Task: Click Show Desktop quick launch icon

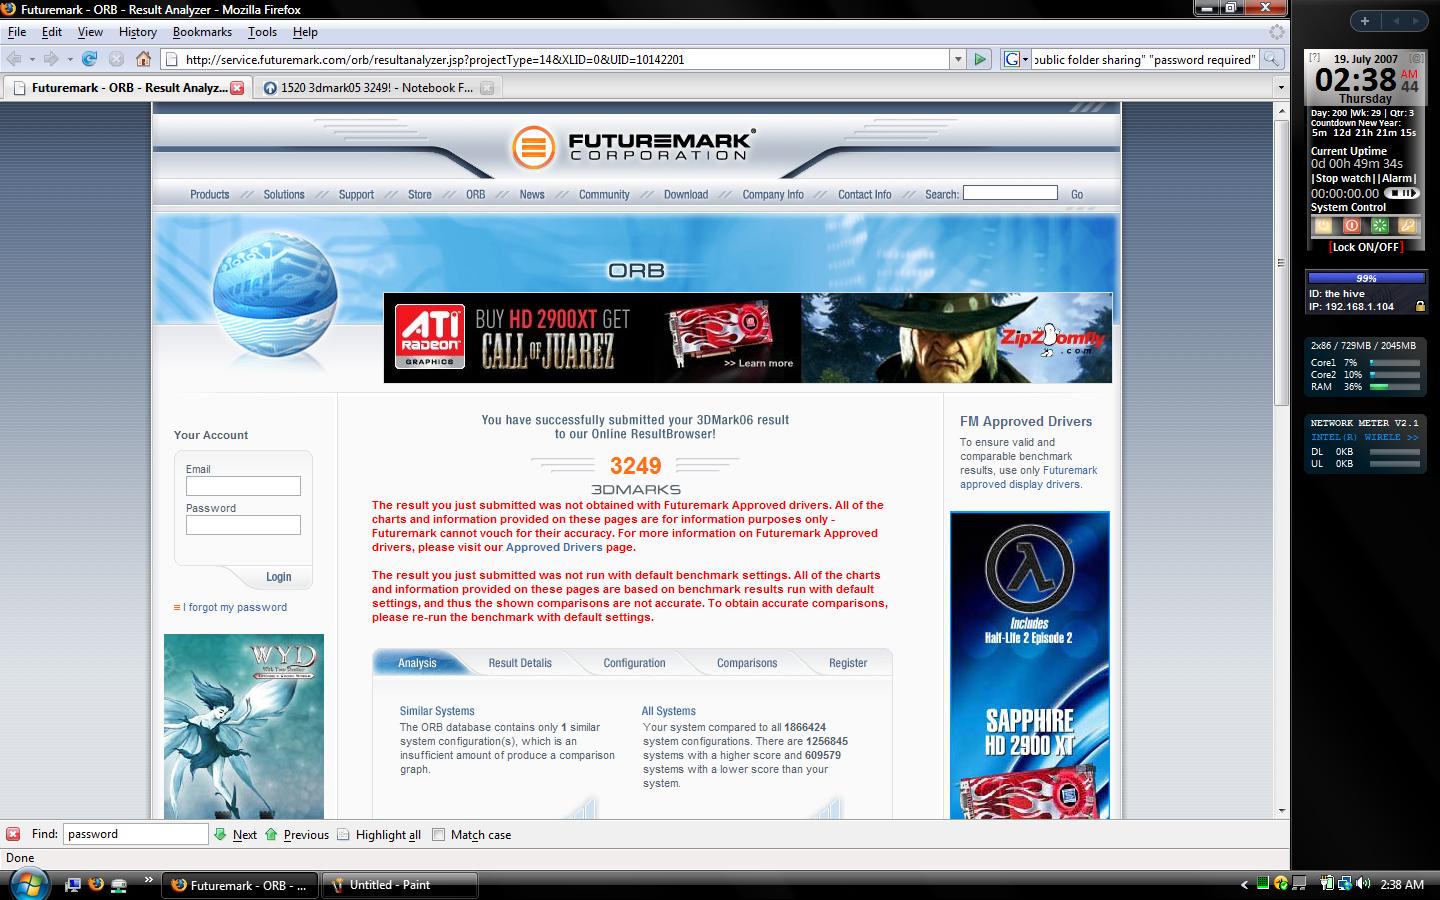Action: pos(72,884)
